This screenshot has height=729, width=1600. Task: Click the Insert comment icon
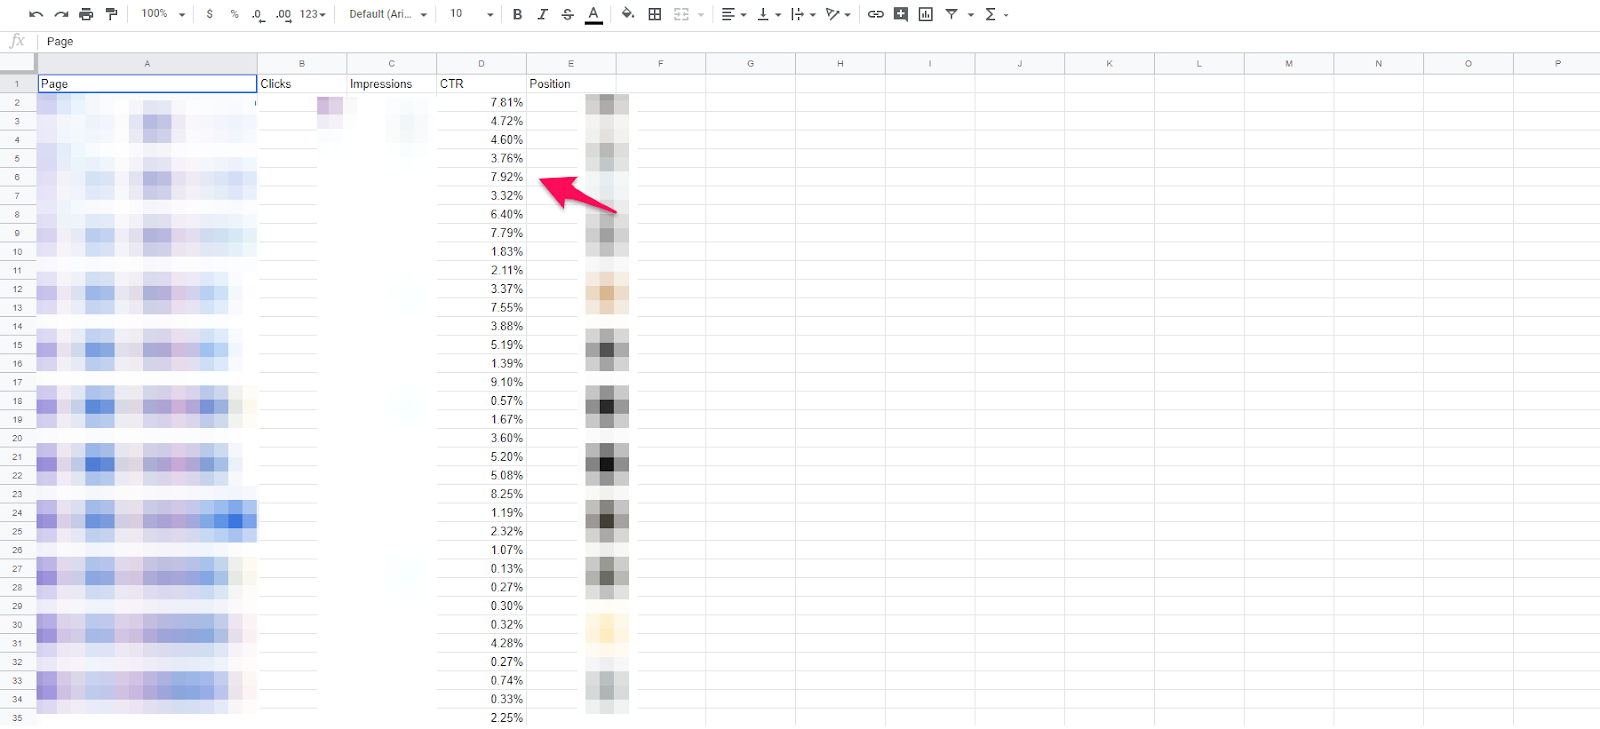(901, 14)
